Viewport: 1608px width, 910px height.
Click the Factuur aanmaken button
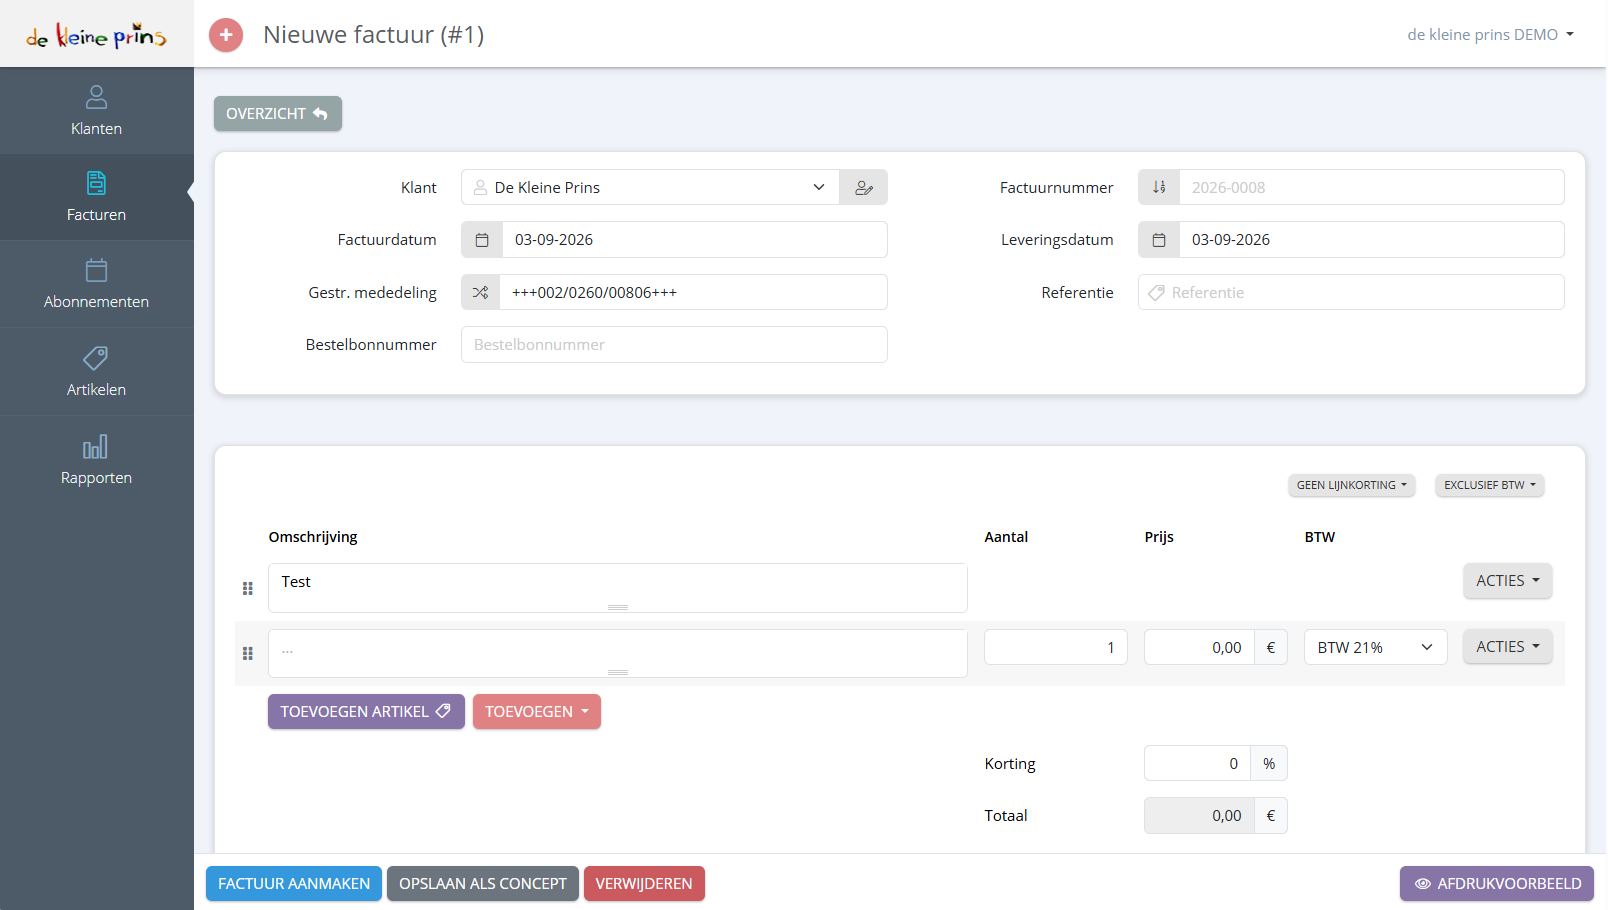tap(294, 884)
